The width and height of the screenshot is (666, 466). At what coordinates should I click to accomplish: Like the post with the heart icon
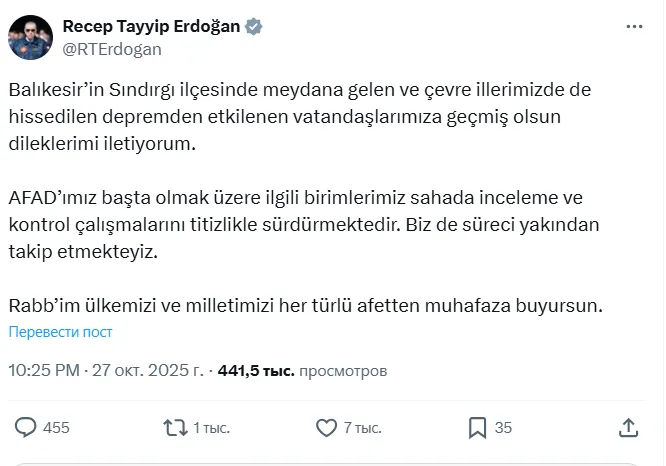(x=326, y=428)
